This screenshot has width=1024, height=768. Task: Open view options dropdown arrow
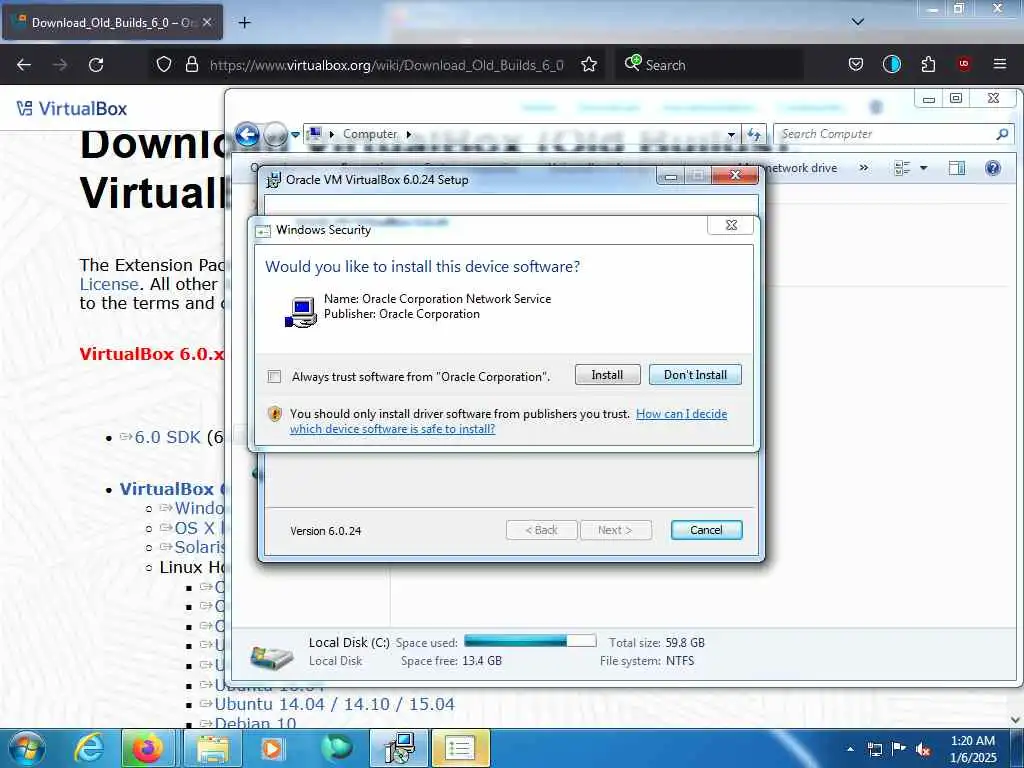(x=923, y=168)
